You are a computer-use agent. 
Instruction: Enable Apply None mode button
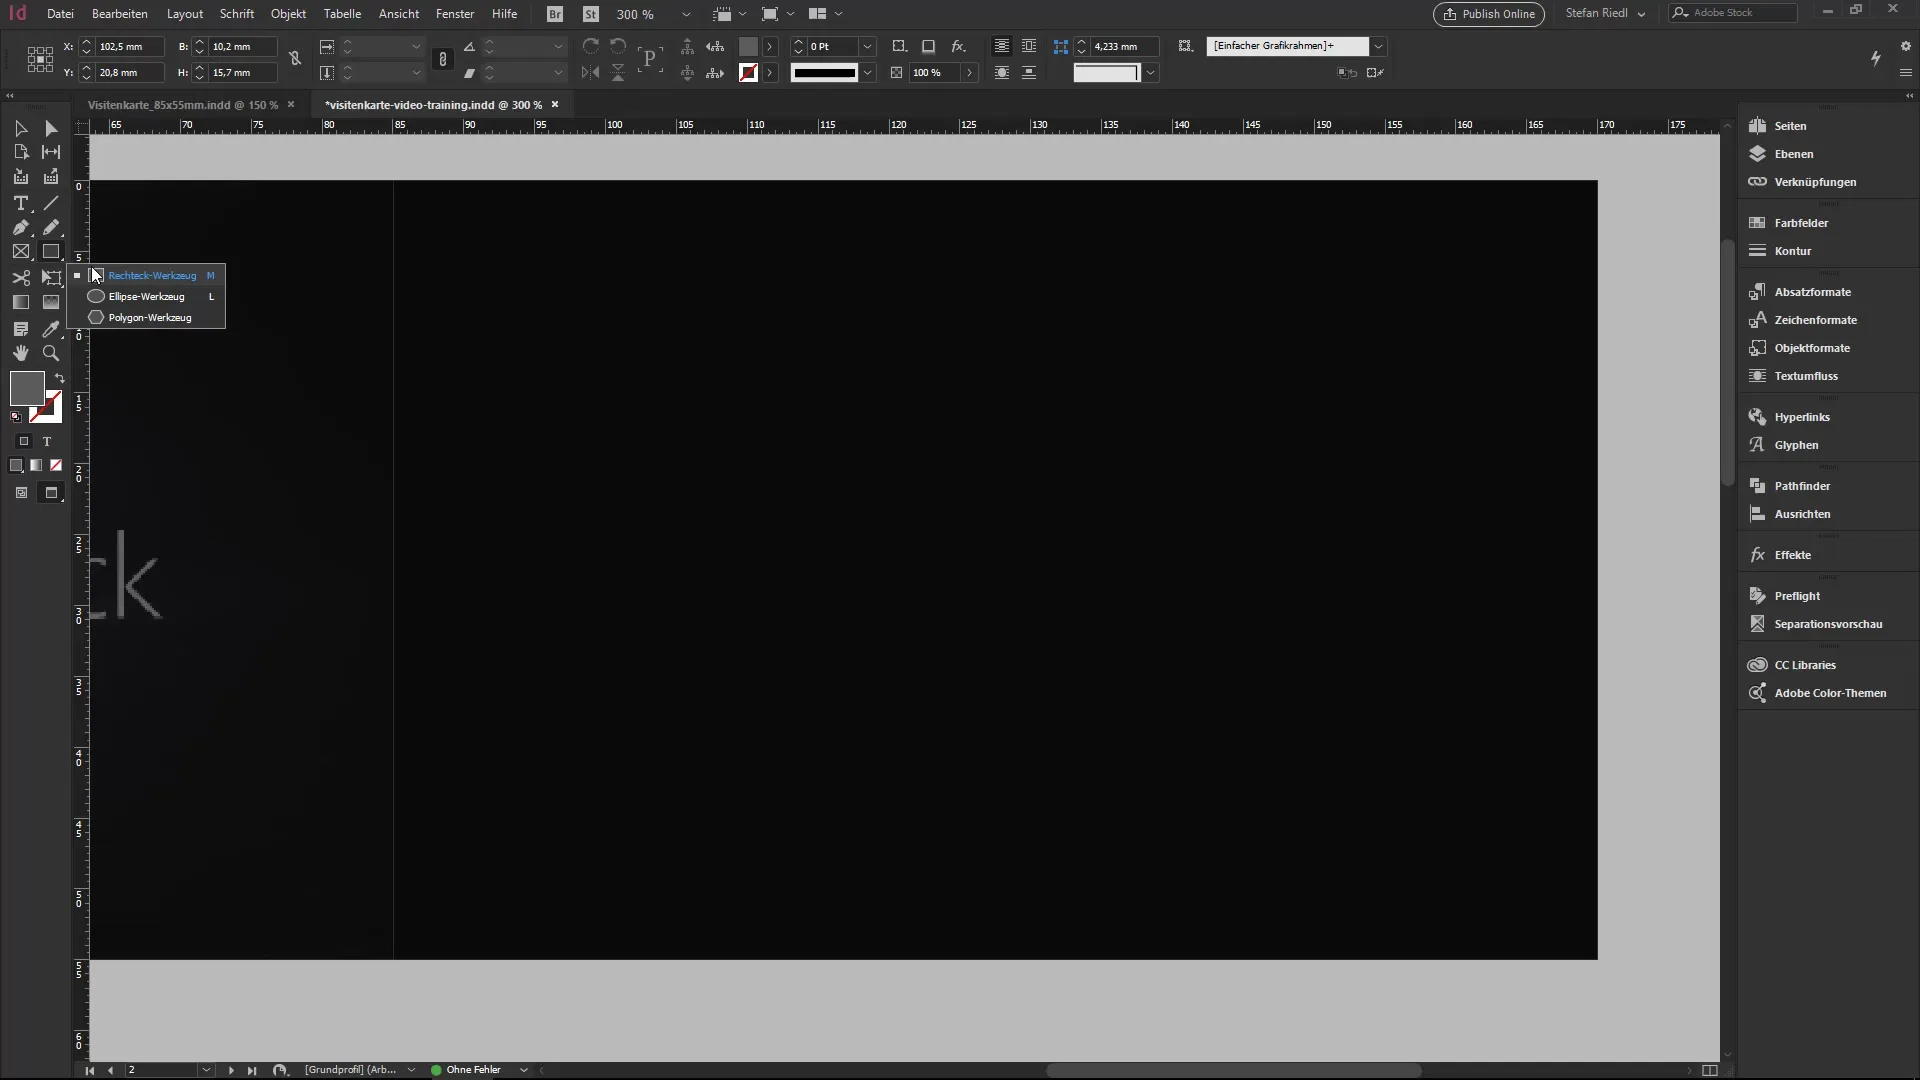pyautogui.click(x=56, y=465)
